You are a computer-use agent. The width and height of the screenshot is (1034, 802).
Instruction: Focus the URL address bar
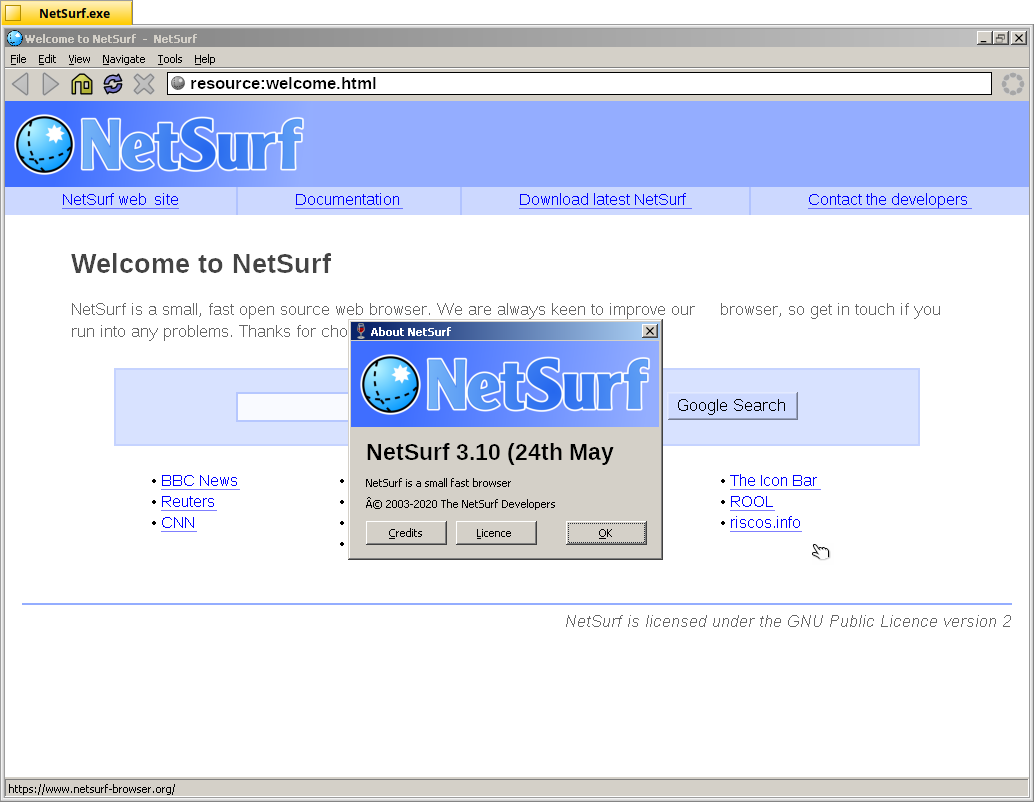pos(579,84)
